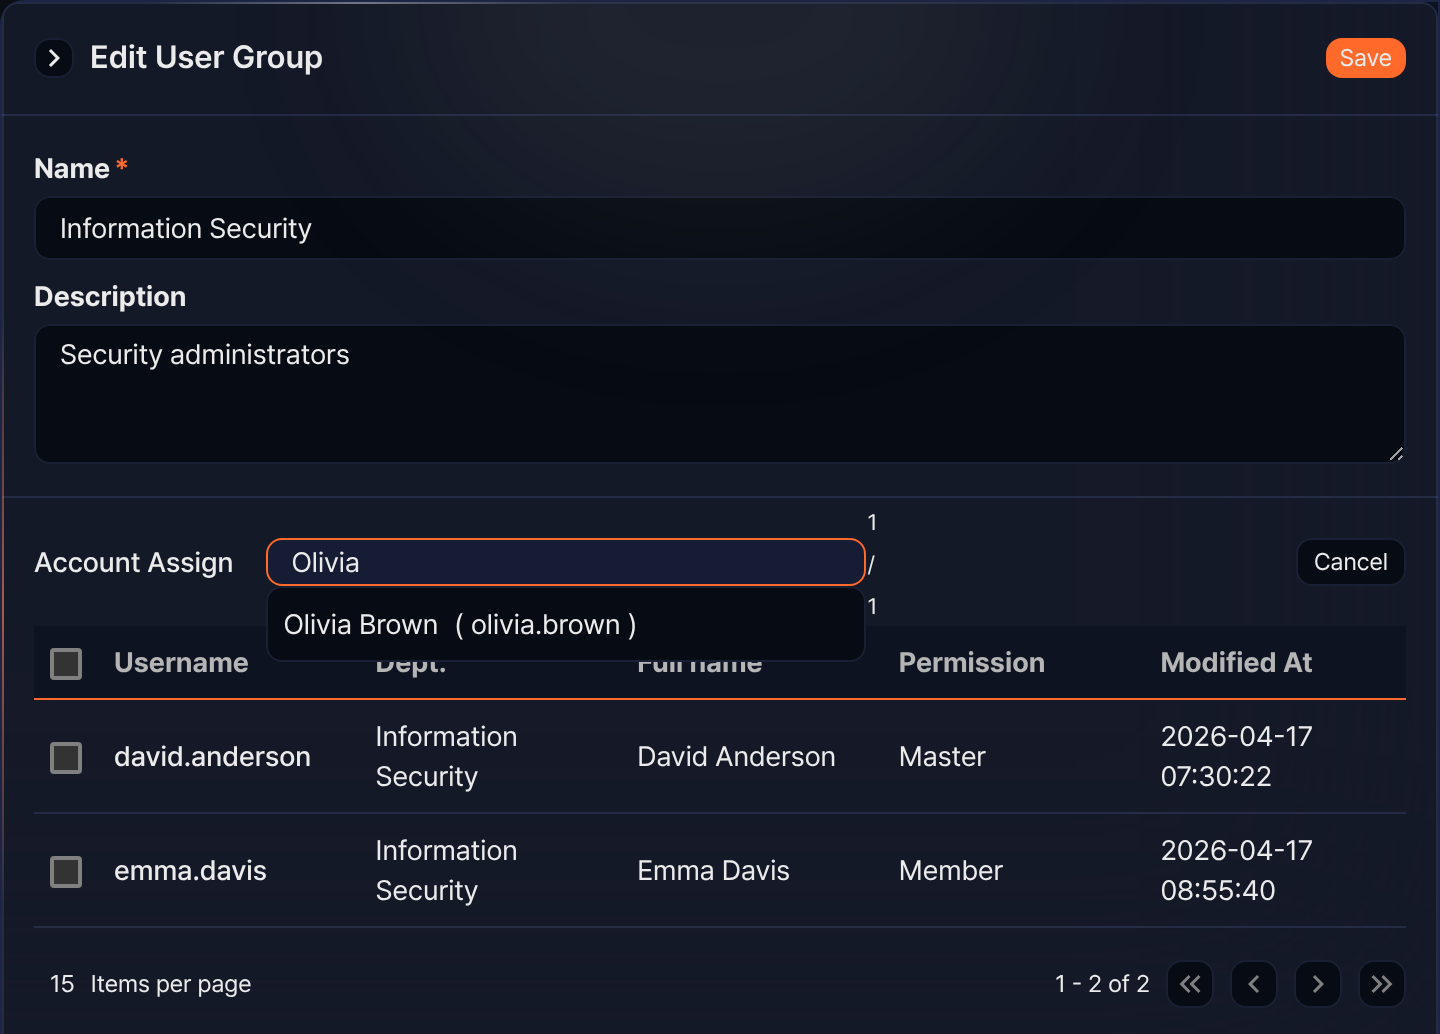Viewport: 1440px width, 1034px height.
Task: Toggle the select-all checkbox in table header
Action: [x=66, y=664]
